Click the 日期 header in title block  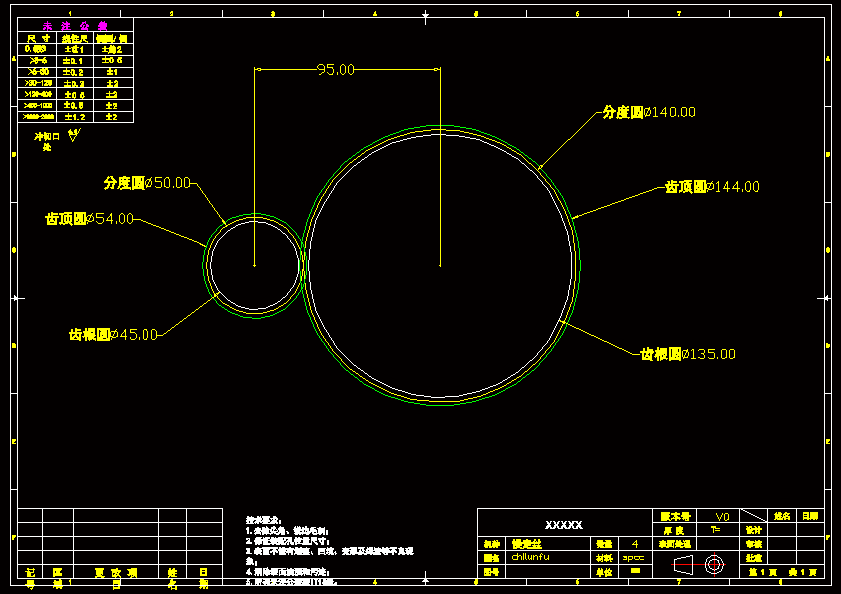click(809, 516)
